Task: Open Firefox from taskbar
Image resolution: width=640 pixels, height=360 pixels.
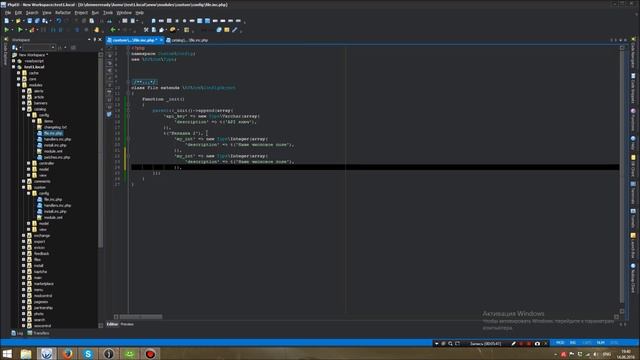Action: pos(67,354)
